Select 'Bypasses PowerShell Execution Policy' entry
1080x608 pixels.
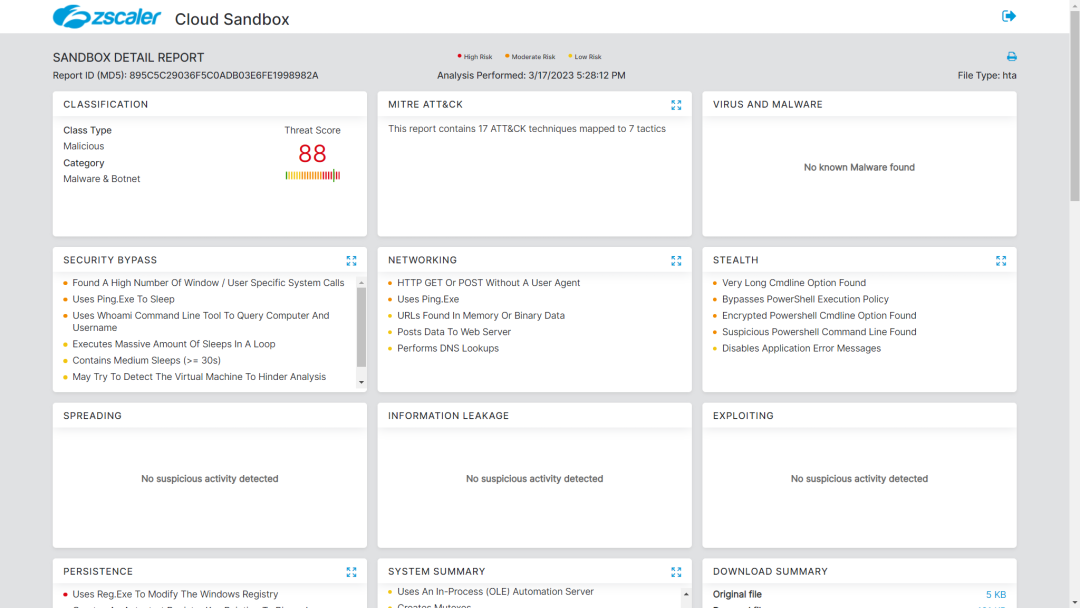[x=805, y=299]
